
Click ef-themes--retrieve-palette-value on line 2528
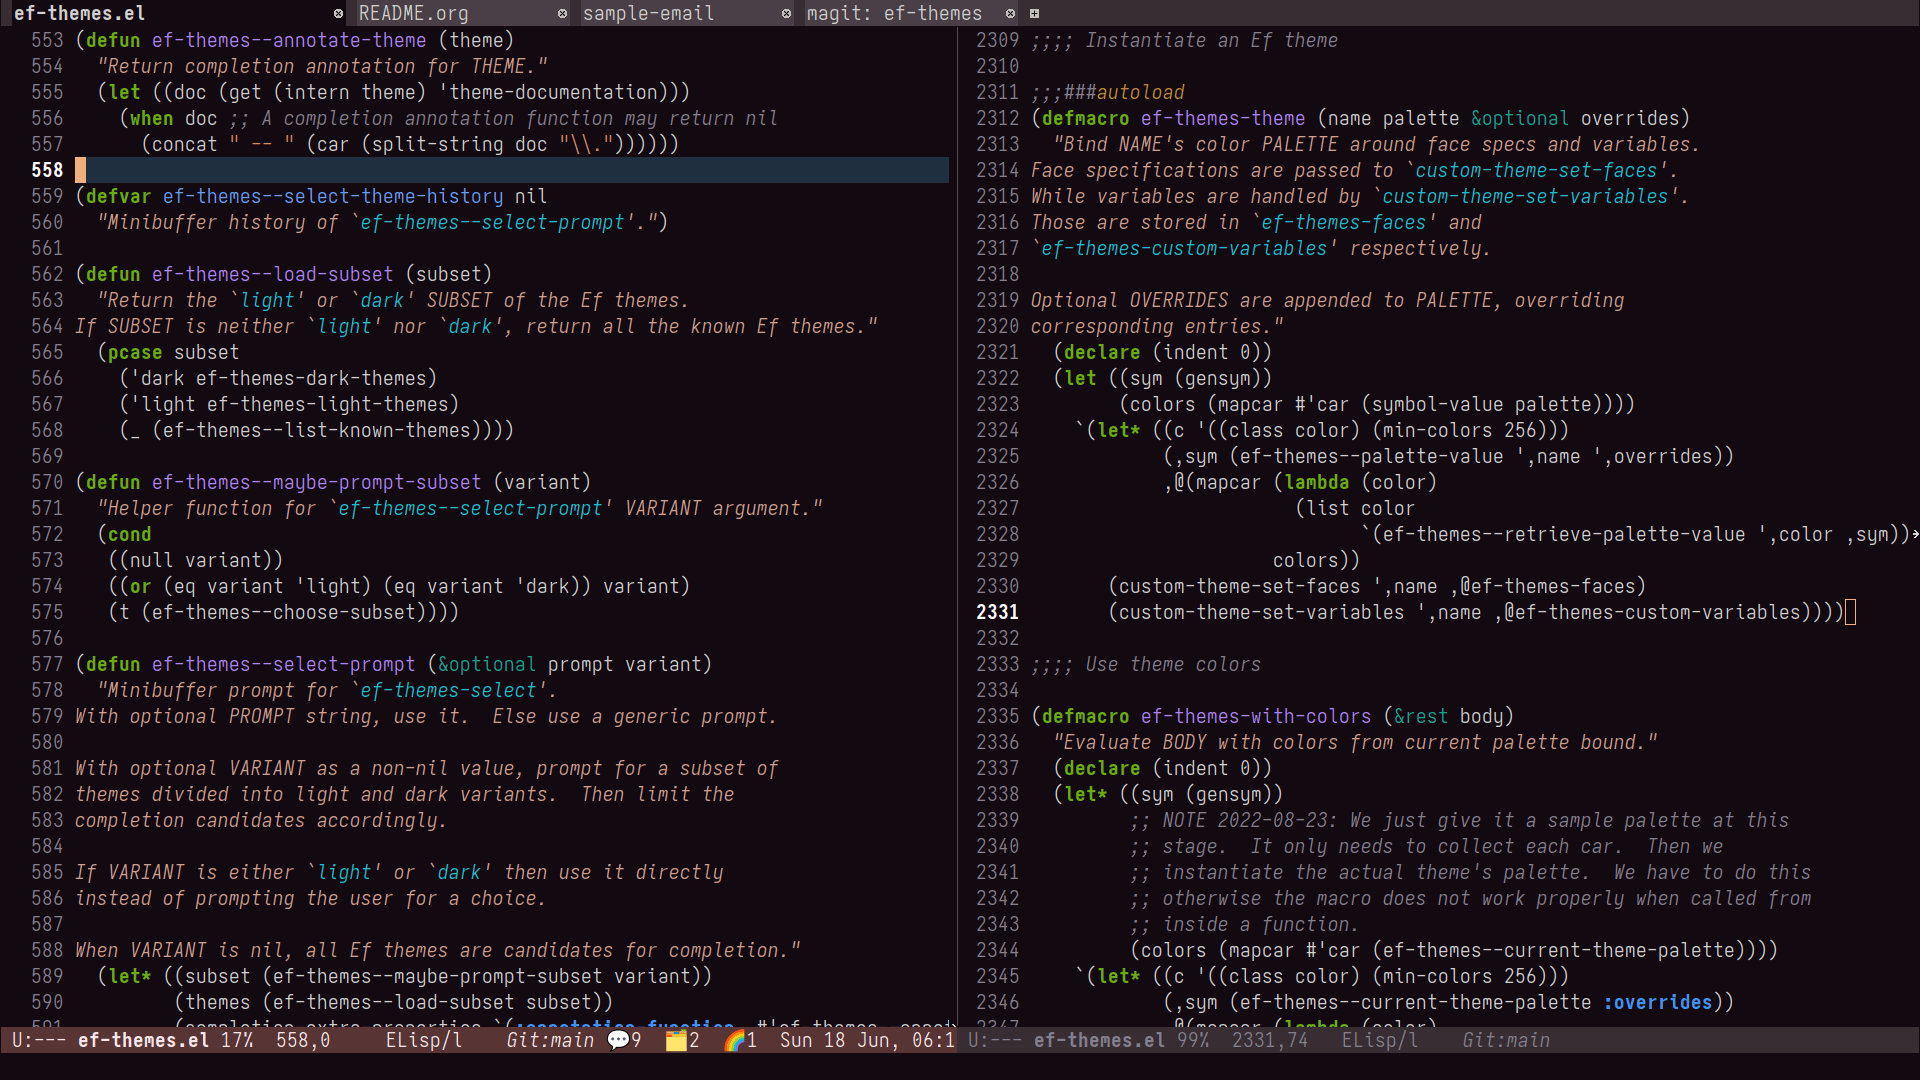pos(1564,534)
